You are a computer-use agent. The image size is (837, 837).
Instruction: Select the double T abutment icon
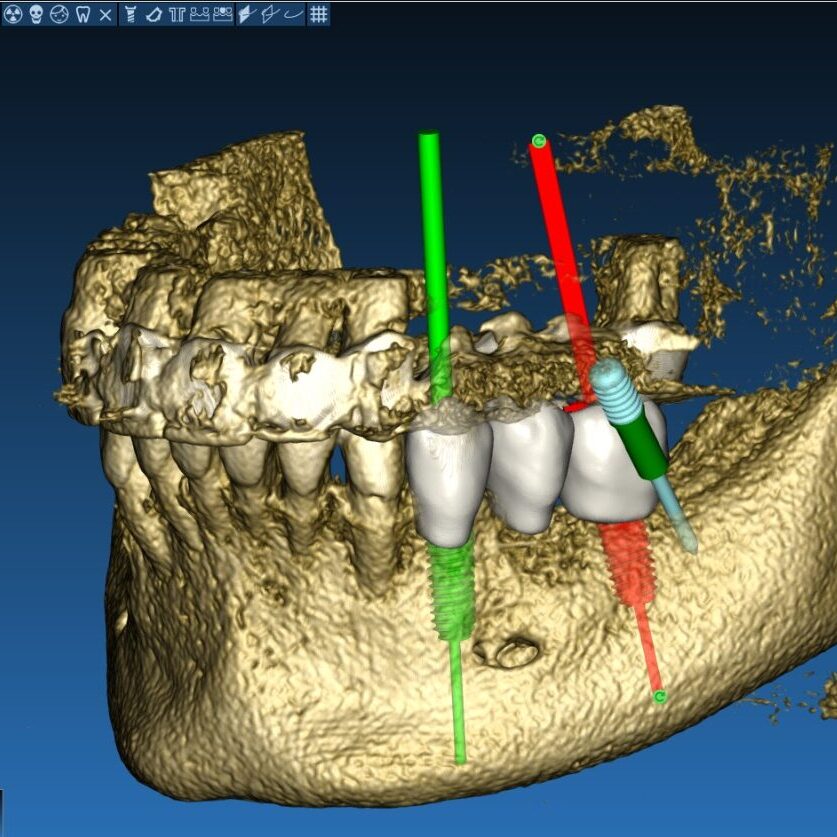point(177,15)
